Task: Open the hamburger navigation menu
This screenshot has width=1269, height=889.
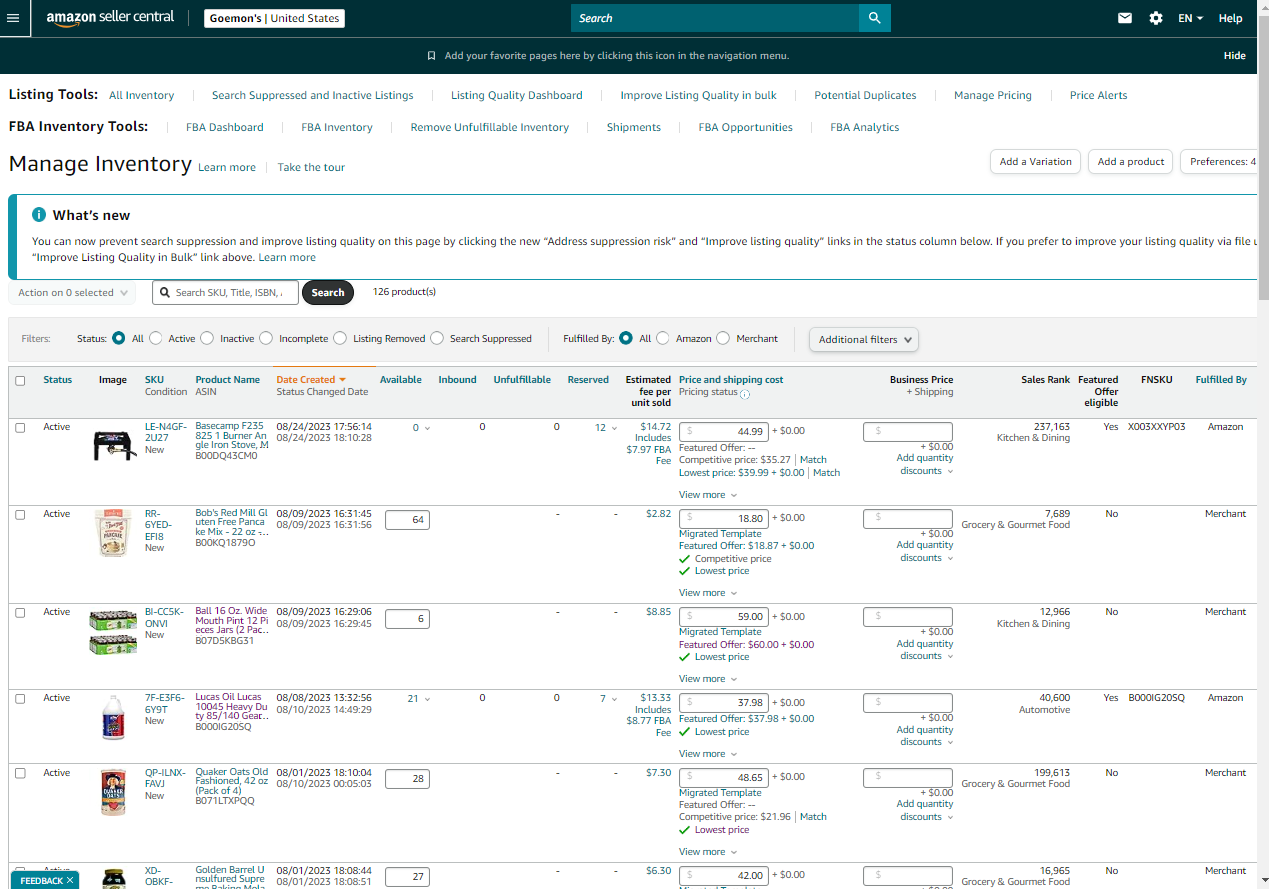Action: click(x=13, y=18)
